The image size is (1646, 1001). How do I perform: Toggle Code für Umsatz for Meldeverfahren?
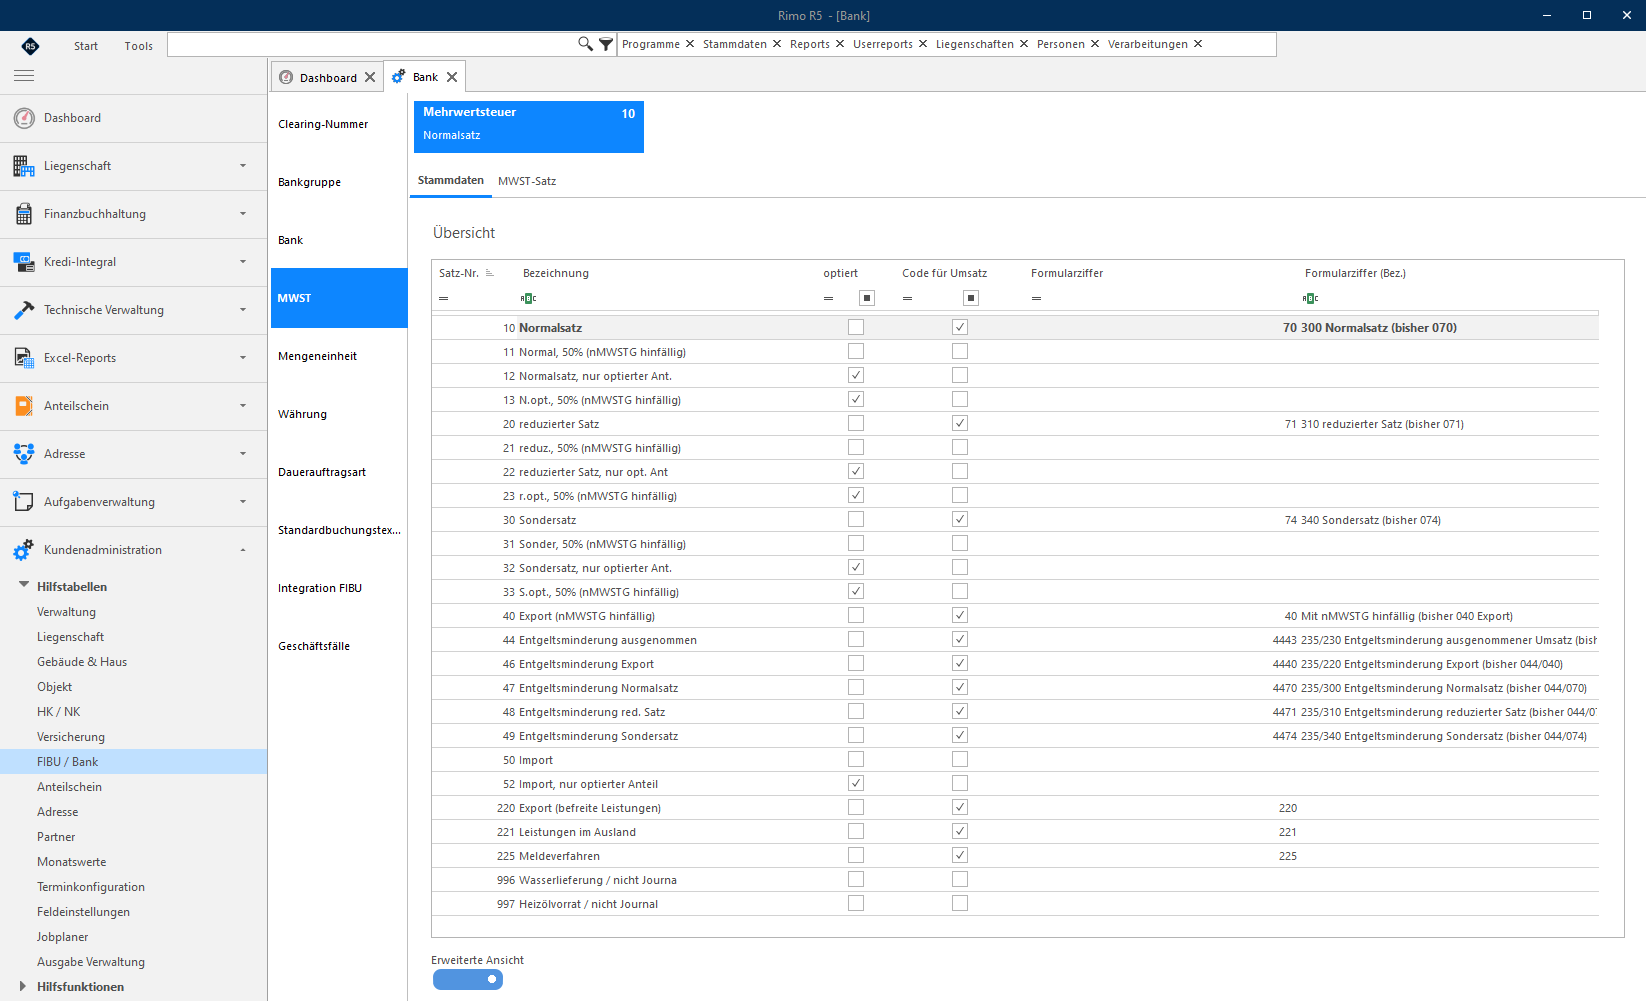[960, 855]
